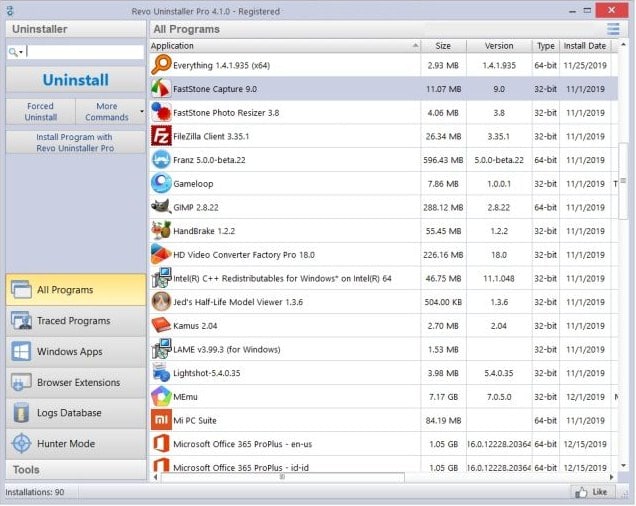Click the Kamus 2.04 book icon
Screen dimensions: 636x506
pyautogui.click(x=161, y=325)
